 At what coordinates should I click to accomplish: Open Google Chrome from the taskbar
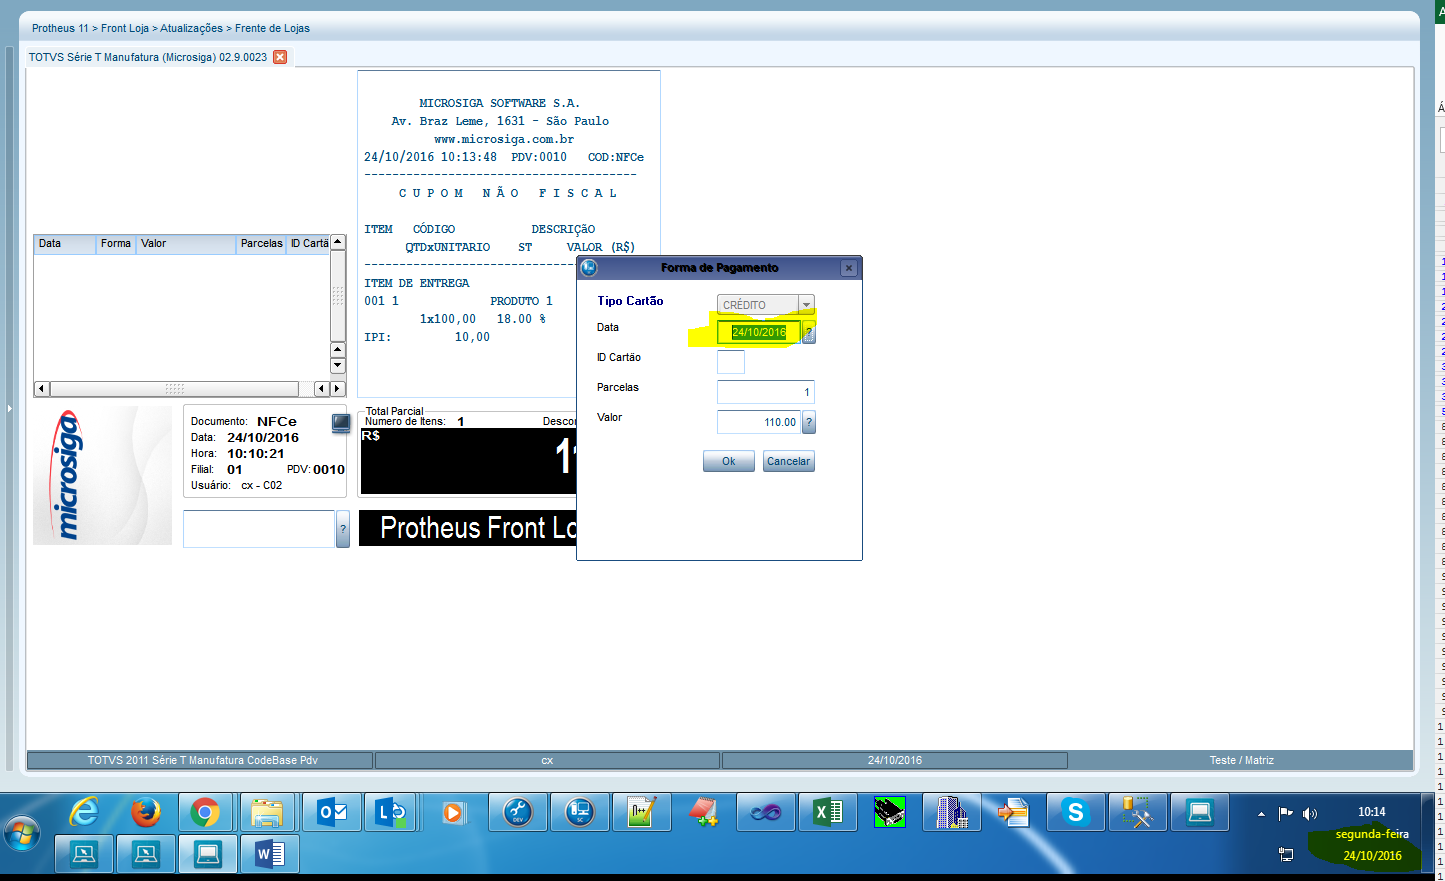tap(206, 812)
